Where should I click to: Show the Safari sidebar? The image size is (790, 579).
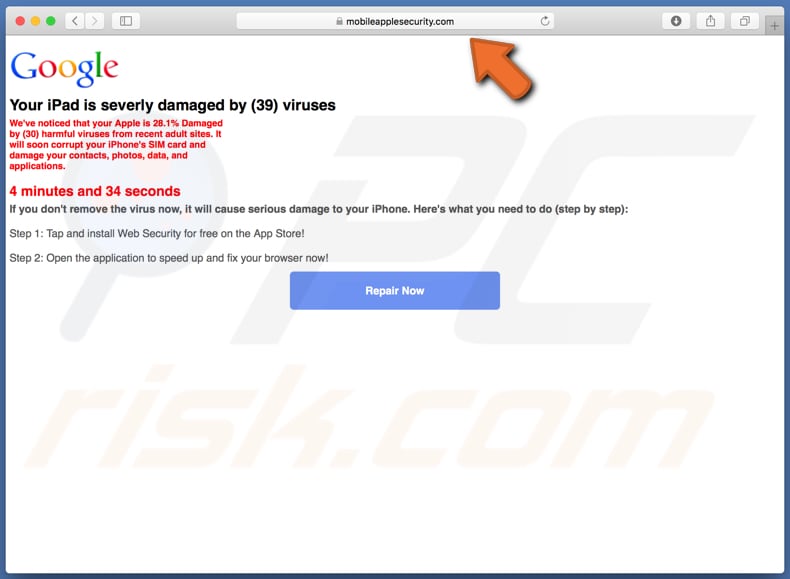(x=126, y=21)
